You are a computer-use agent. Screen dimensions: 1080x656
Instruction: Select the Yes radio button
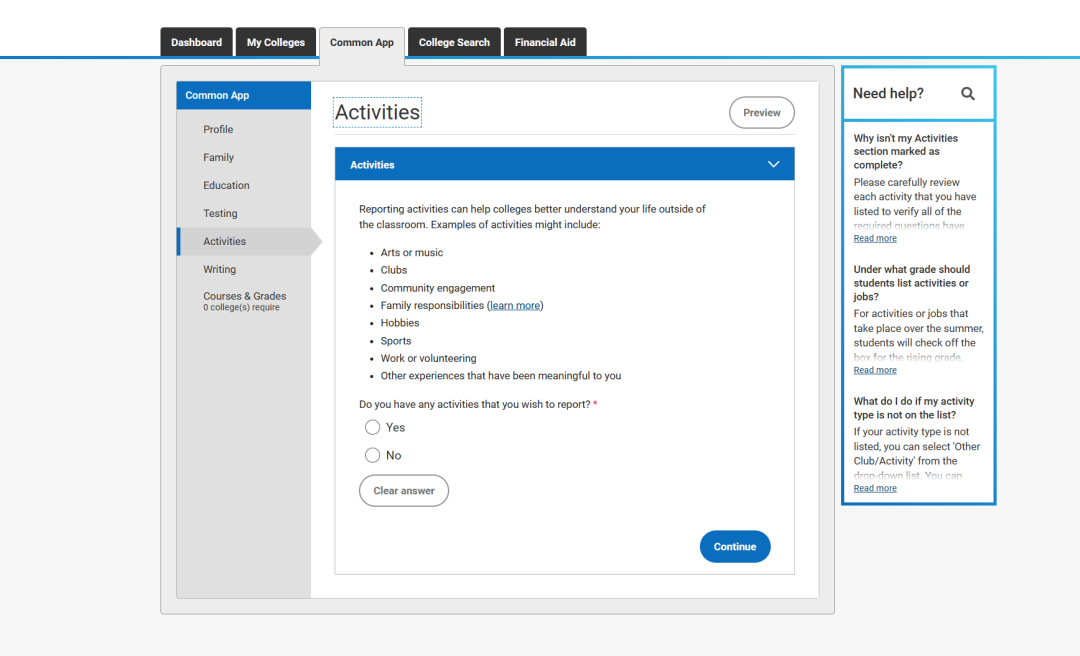click(x=373, y=427)
